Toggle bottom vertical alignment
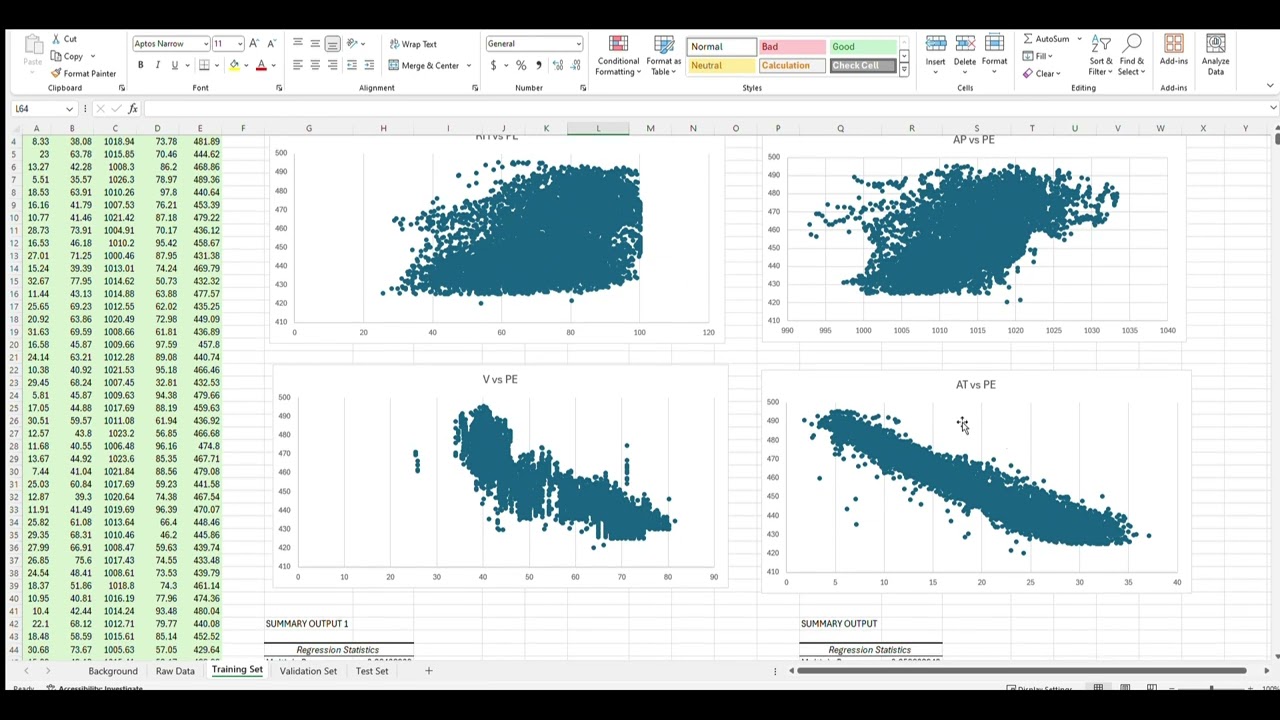This screenshot has height=720, width=1280. click(x=332, y=44)
